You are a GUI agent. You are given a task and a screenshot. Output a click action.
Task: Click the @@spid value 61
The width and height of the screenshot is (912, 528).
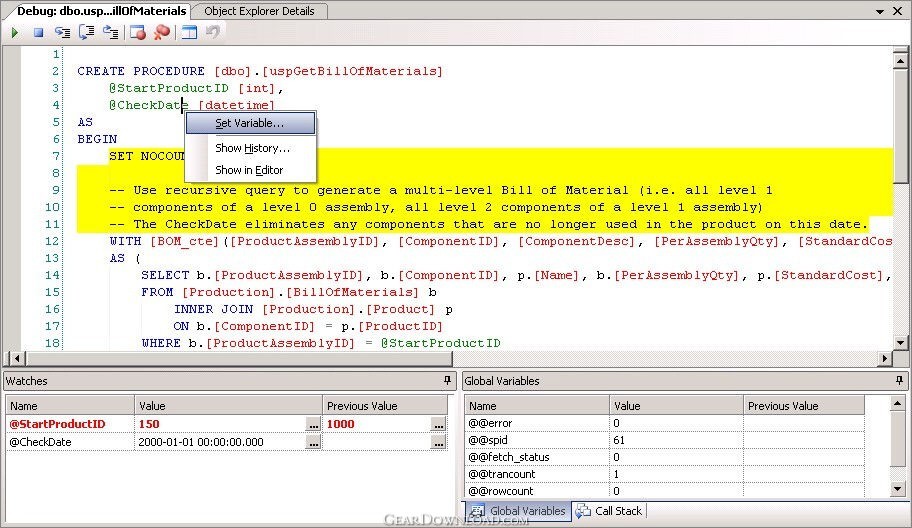(619, 440)
